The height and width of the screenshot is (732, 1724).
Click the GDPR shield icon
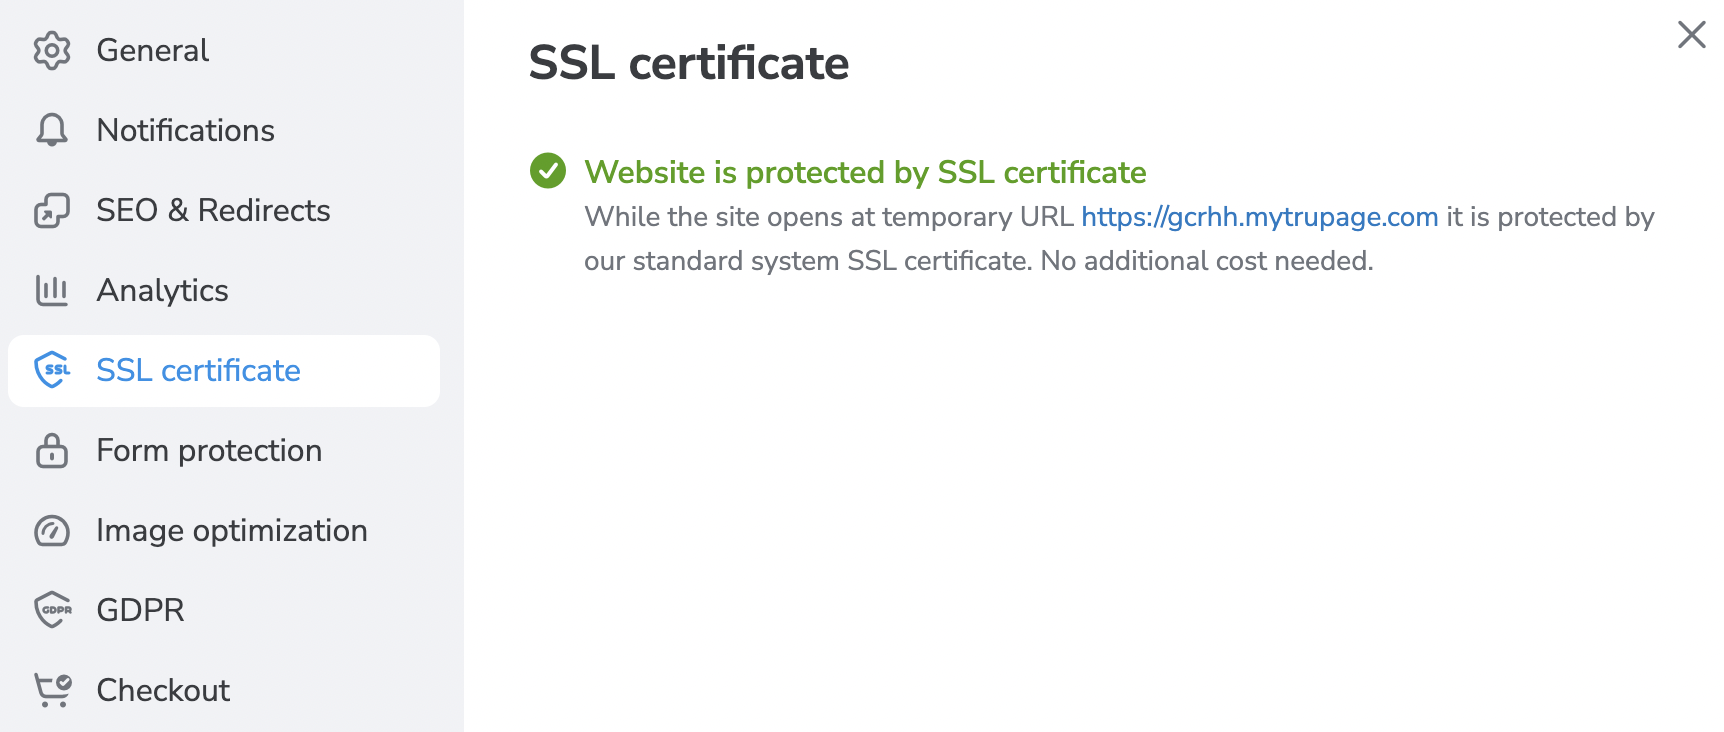[52, 609]
